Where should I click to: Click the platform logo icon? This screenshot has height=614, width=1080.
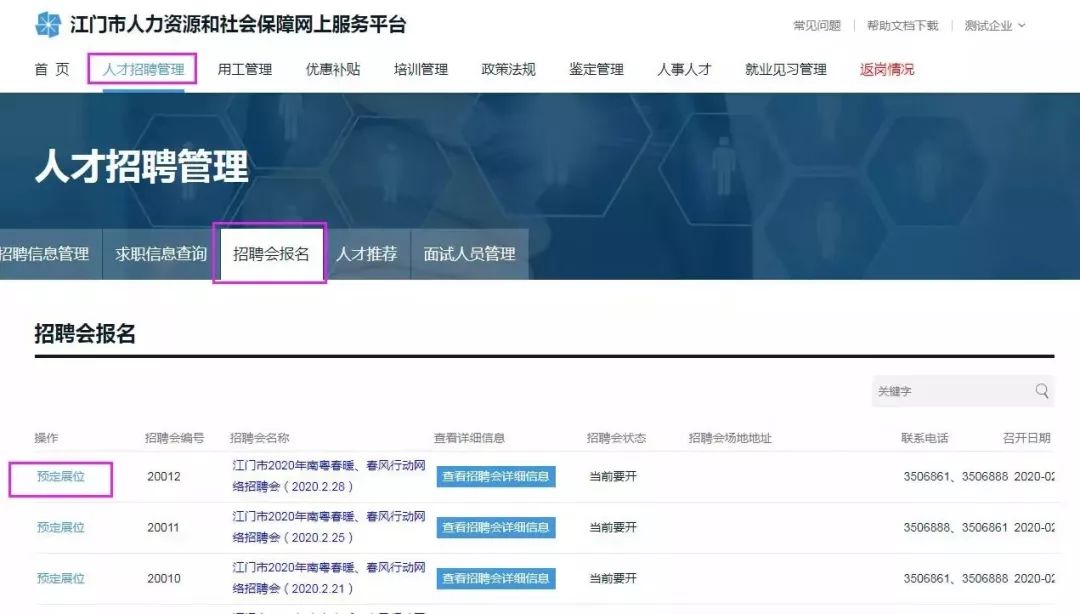[47, 25]
